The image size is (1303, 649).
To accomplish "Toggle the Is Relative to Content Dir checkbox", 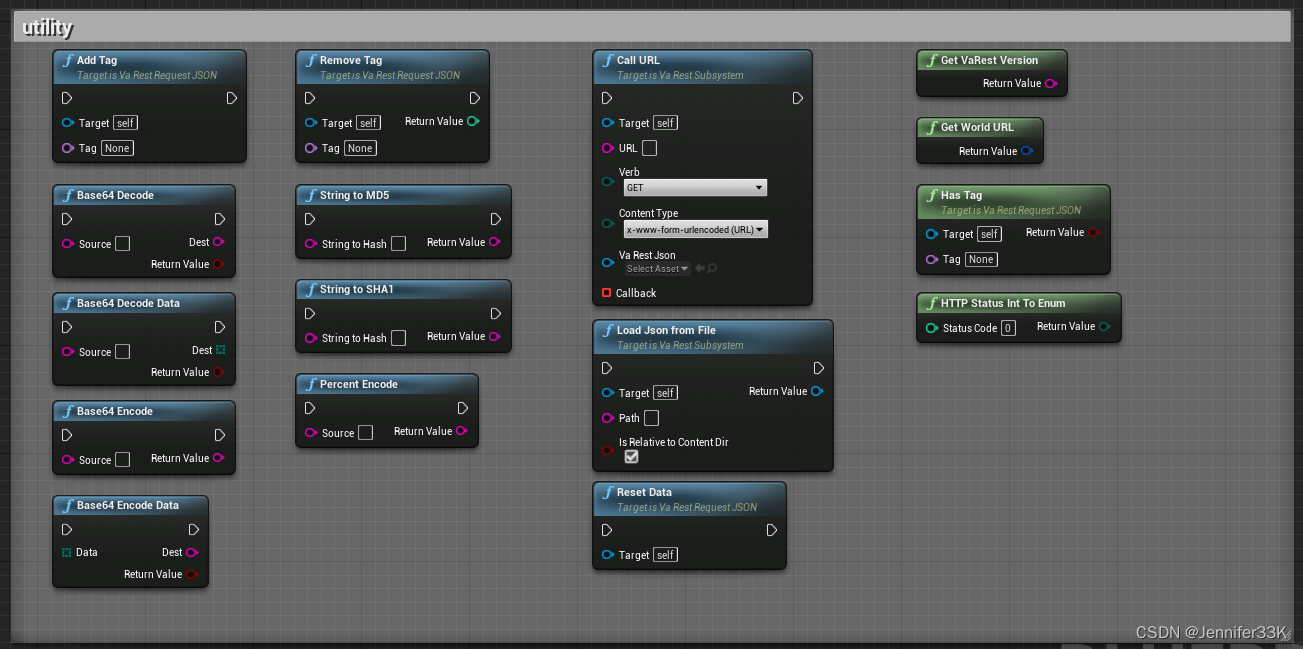I will 630,456.
